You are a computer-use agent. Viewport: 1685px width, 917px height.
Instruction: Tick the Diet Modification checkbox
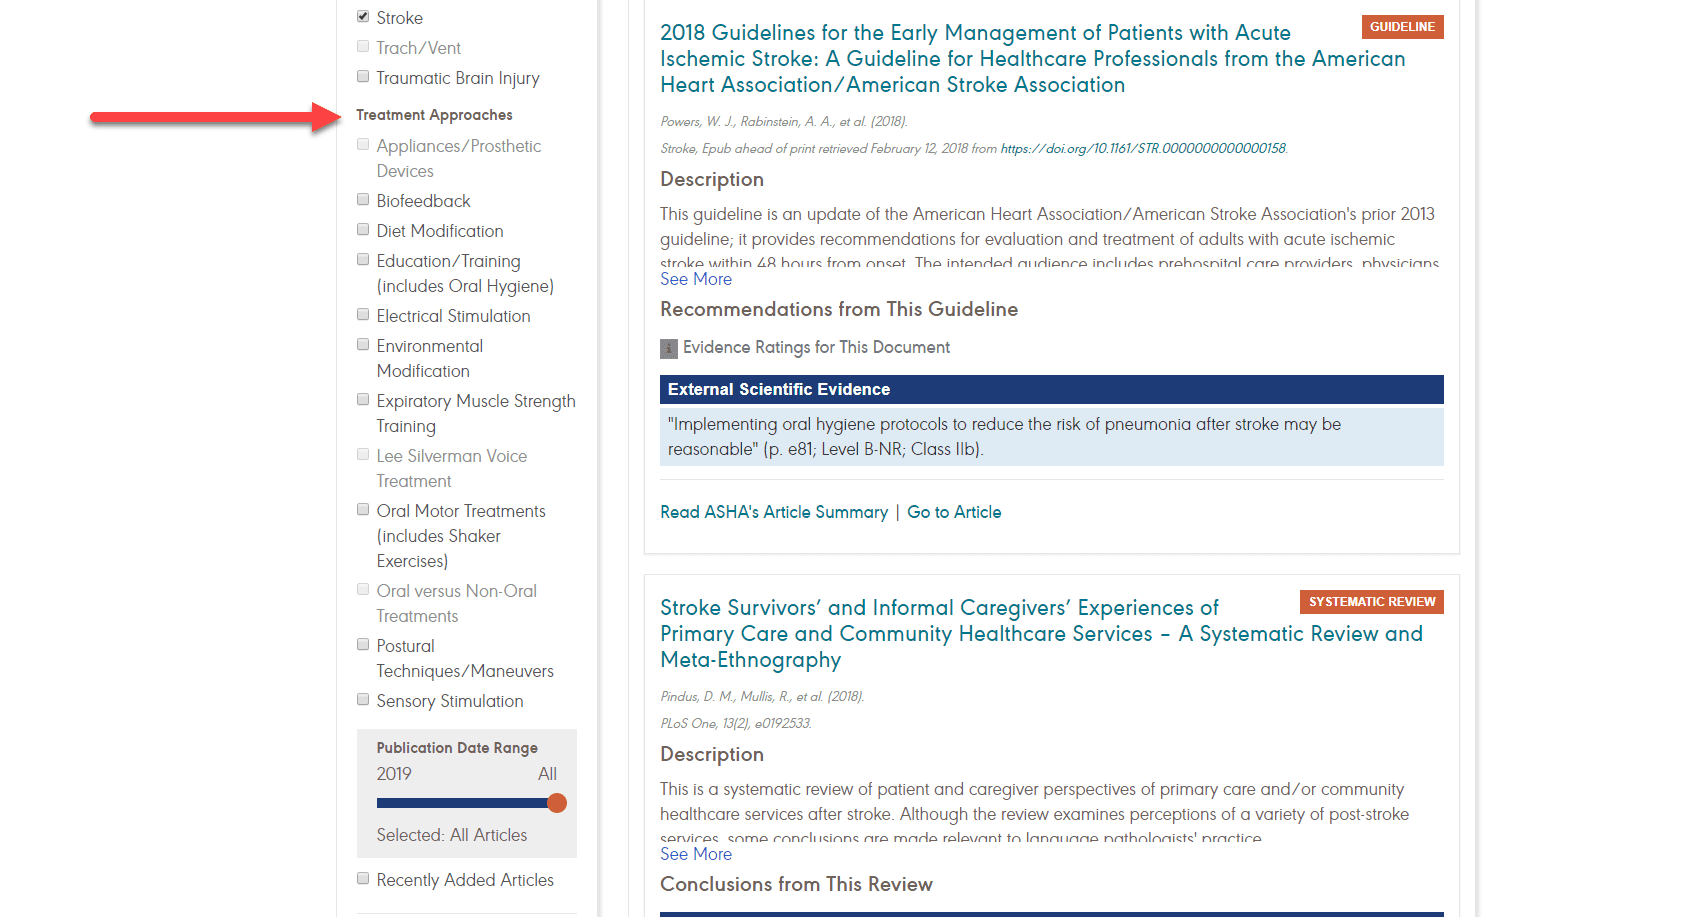click(363, 230)
